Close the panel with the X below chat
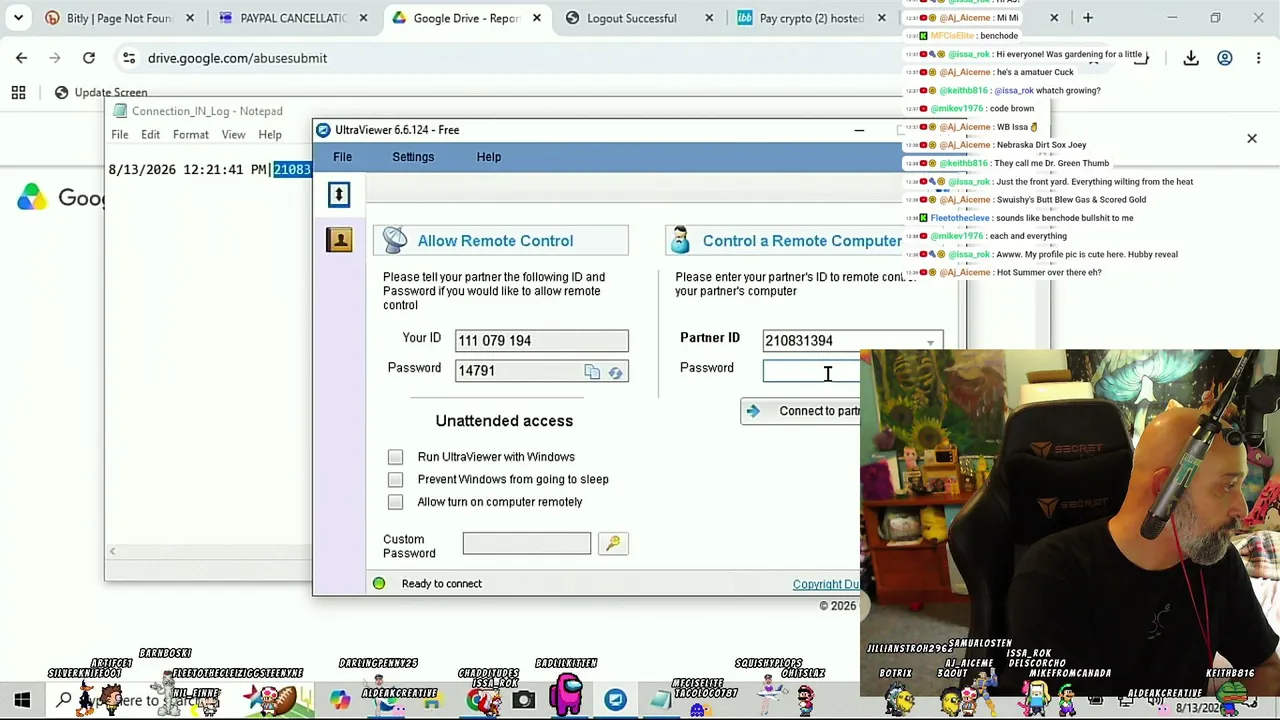This screenshot has width=1280, height=720. point(1251,139)
